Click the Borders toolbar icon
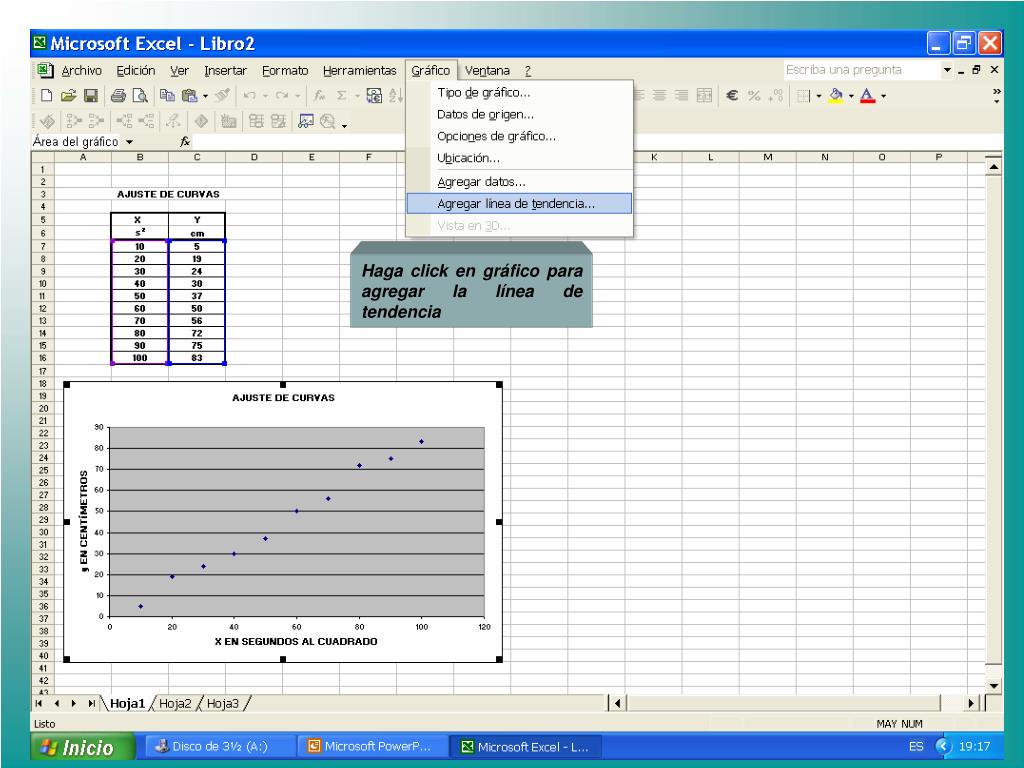 (x=804, y=96)
